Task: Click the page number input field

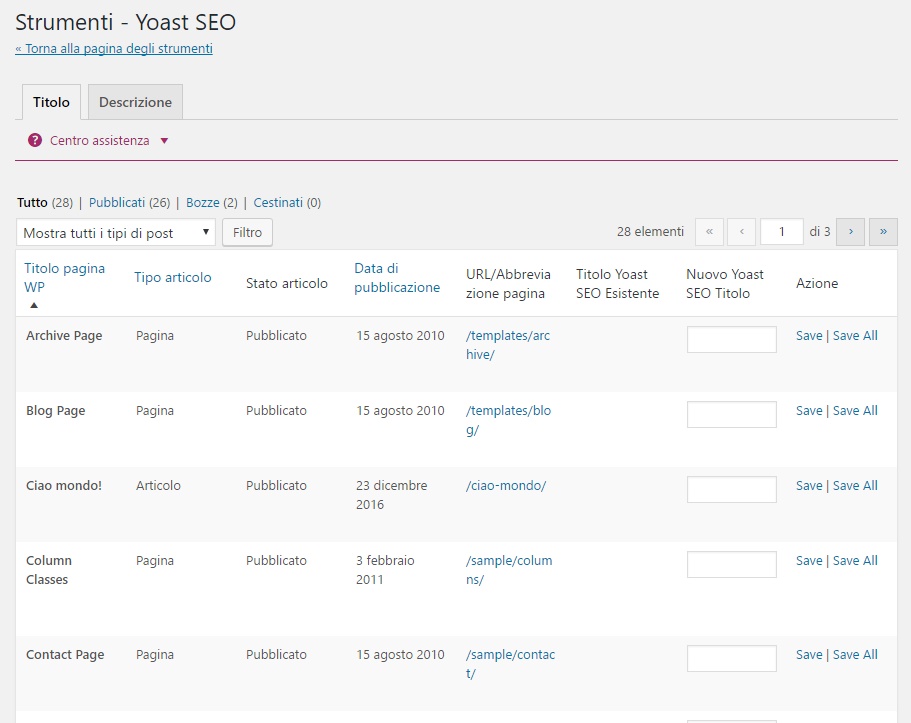Action: (781, 232)
